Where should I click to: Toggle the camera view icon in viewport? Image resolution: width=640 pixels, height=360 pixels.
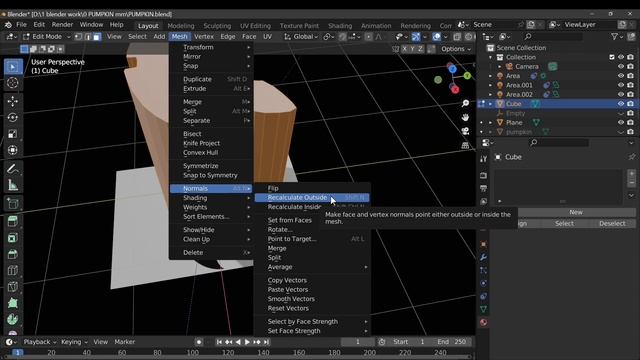(465, 131)
